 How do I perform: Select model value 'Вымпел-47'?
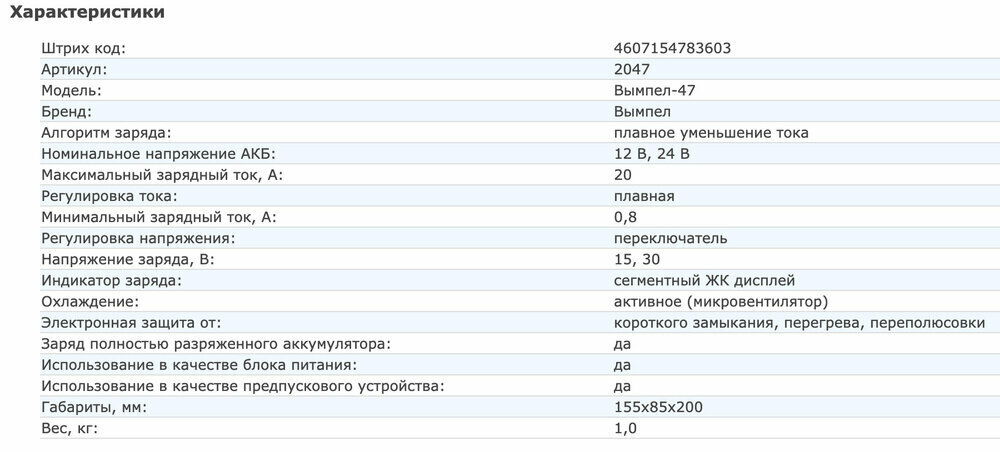click(654, 91)
